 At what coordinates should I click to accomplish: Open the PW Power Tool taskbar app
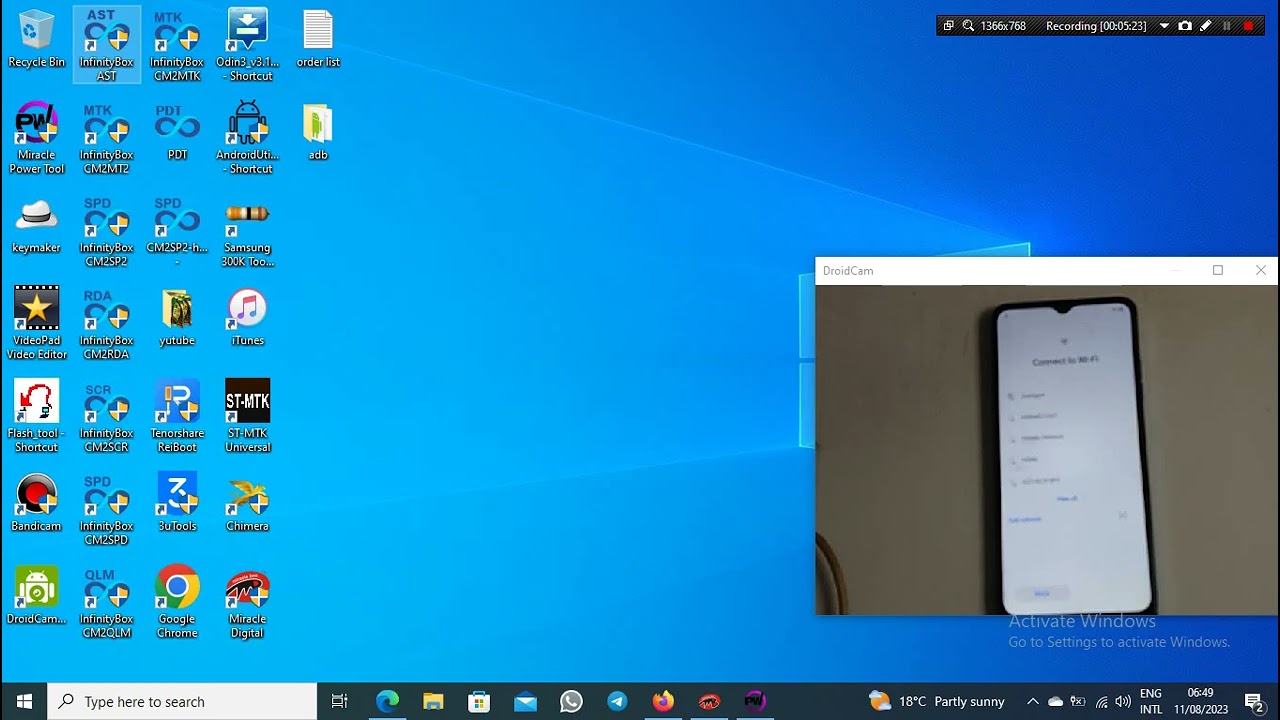coord(755,701)
